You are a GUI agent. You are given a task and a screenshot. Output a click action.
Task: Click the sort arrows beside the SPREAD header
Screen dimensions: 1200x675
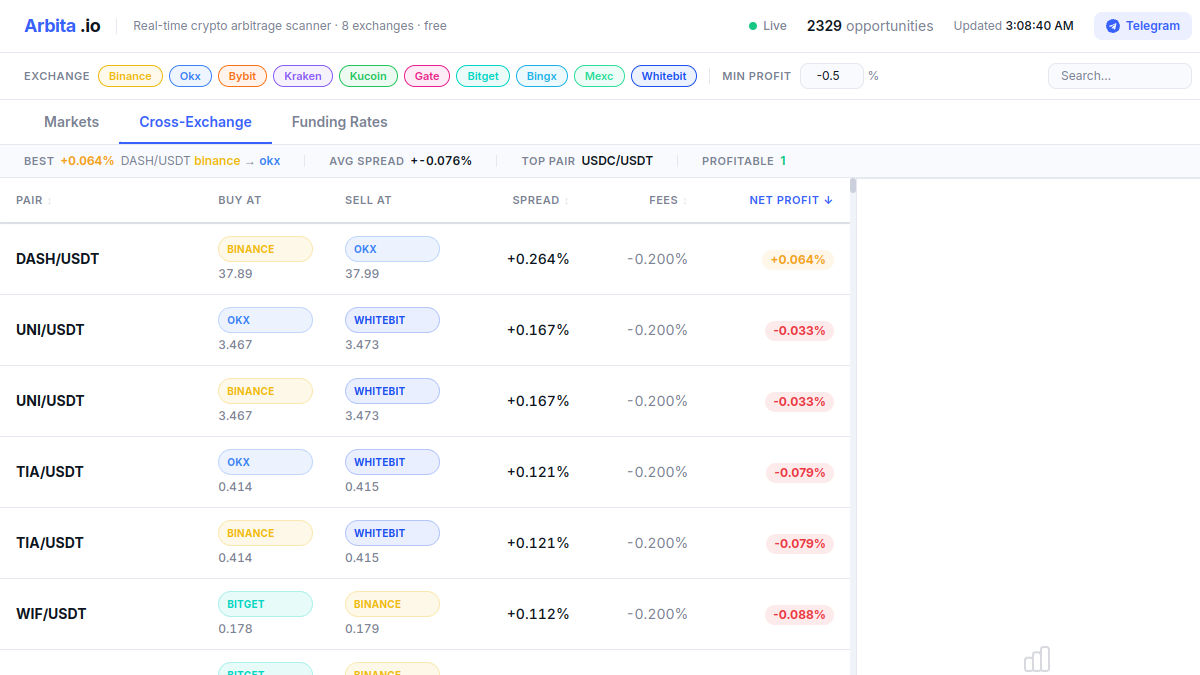coord(567,201)
